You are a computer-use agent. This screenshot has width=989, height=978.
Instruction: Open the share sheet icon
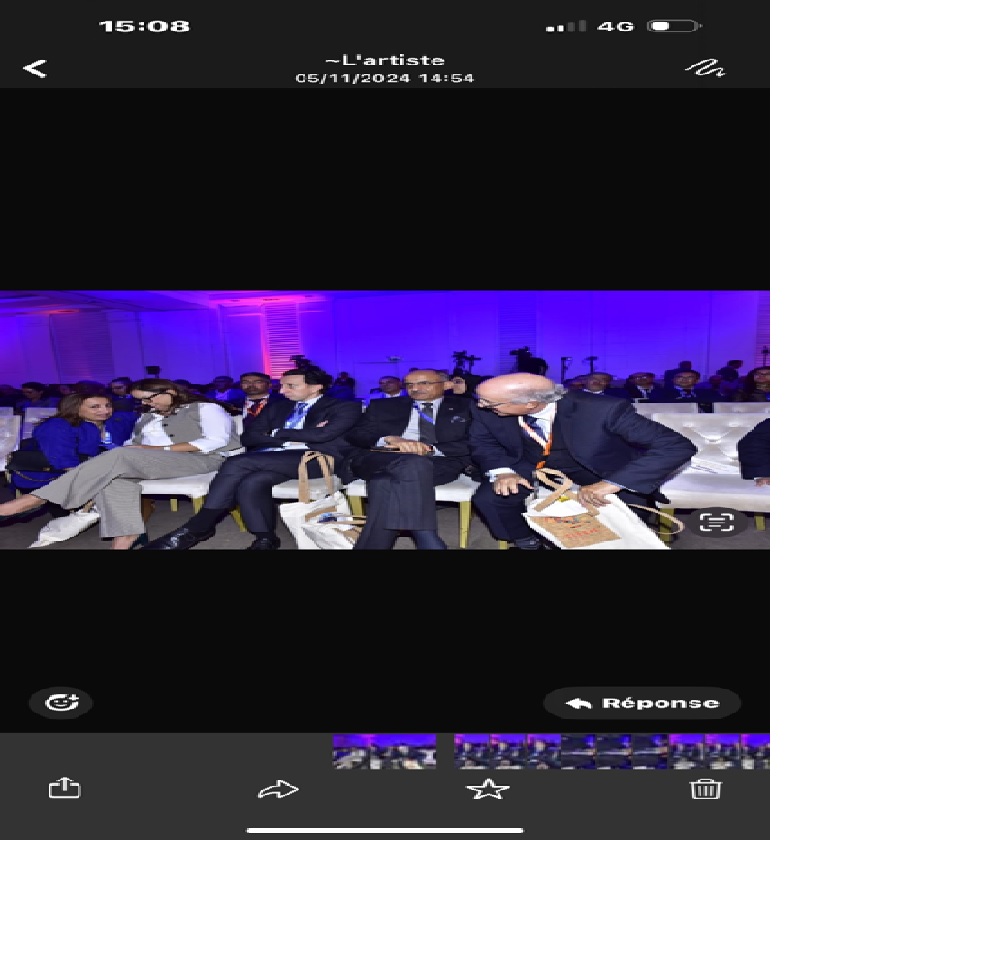(x=64, y=789)
